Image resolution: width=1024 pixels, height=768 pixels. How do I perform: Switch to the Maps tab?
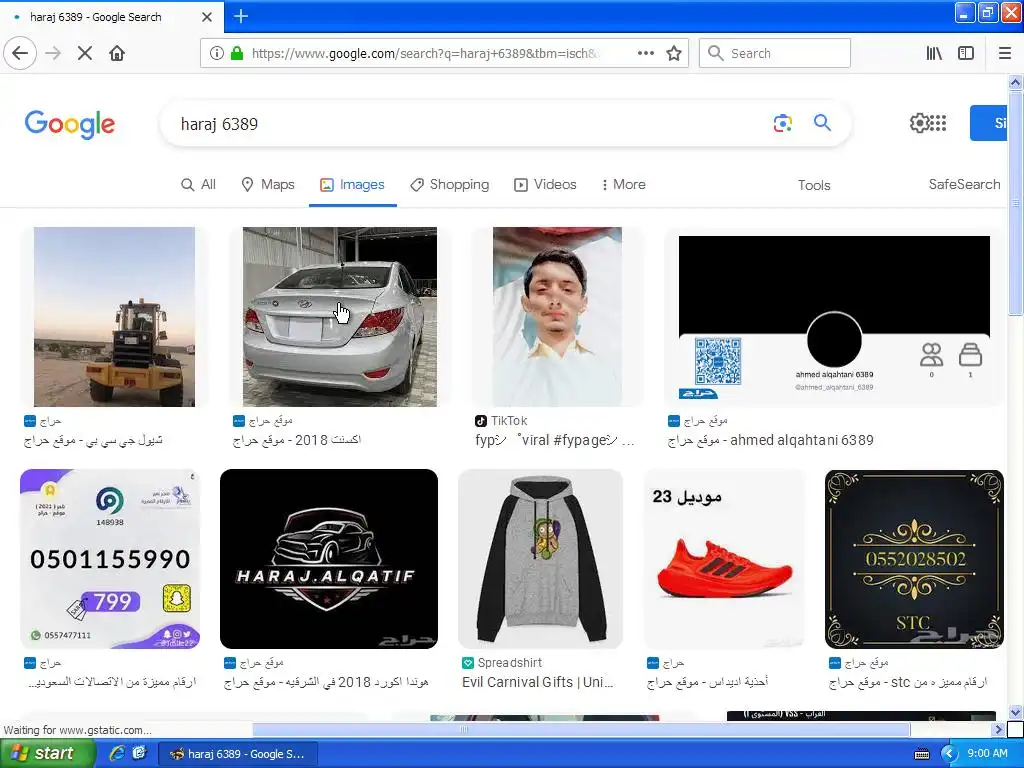tap(268, 185)
